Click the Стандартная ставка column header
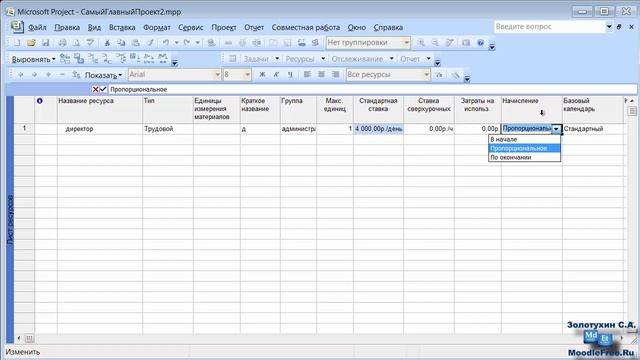 pyautogui.click(x=378, y=109)
